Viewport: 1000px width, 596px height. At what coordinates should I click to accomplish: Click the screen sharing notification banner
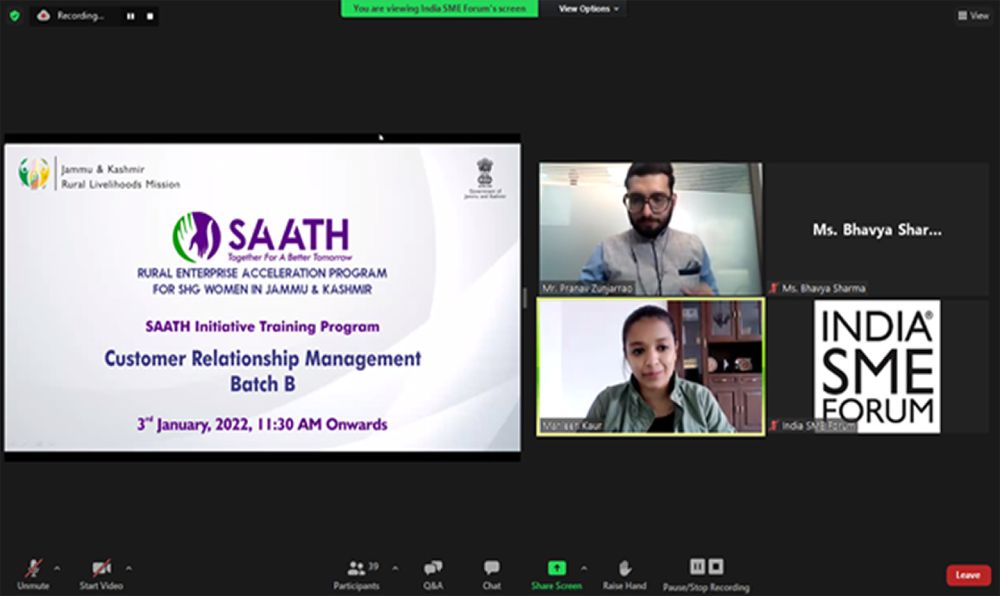pos(439,9)
